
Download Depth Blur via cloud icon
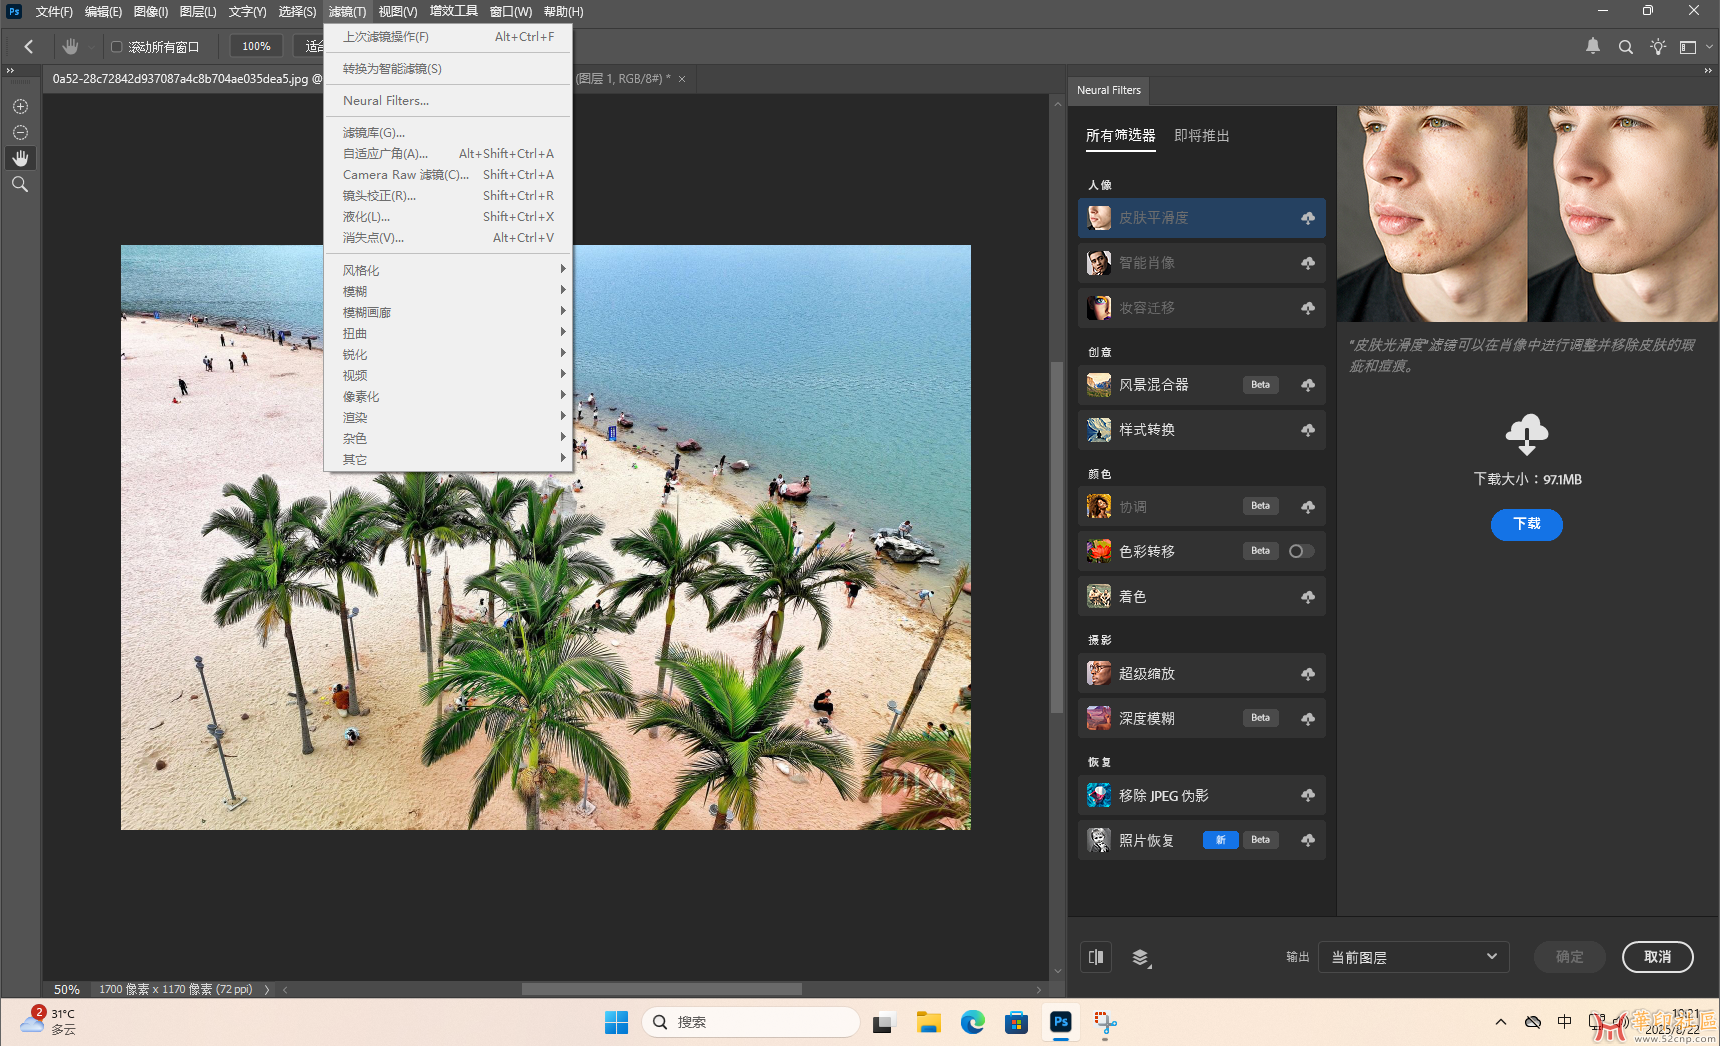coord(1308,719)
